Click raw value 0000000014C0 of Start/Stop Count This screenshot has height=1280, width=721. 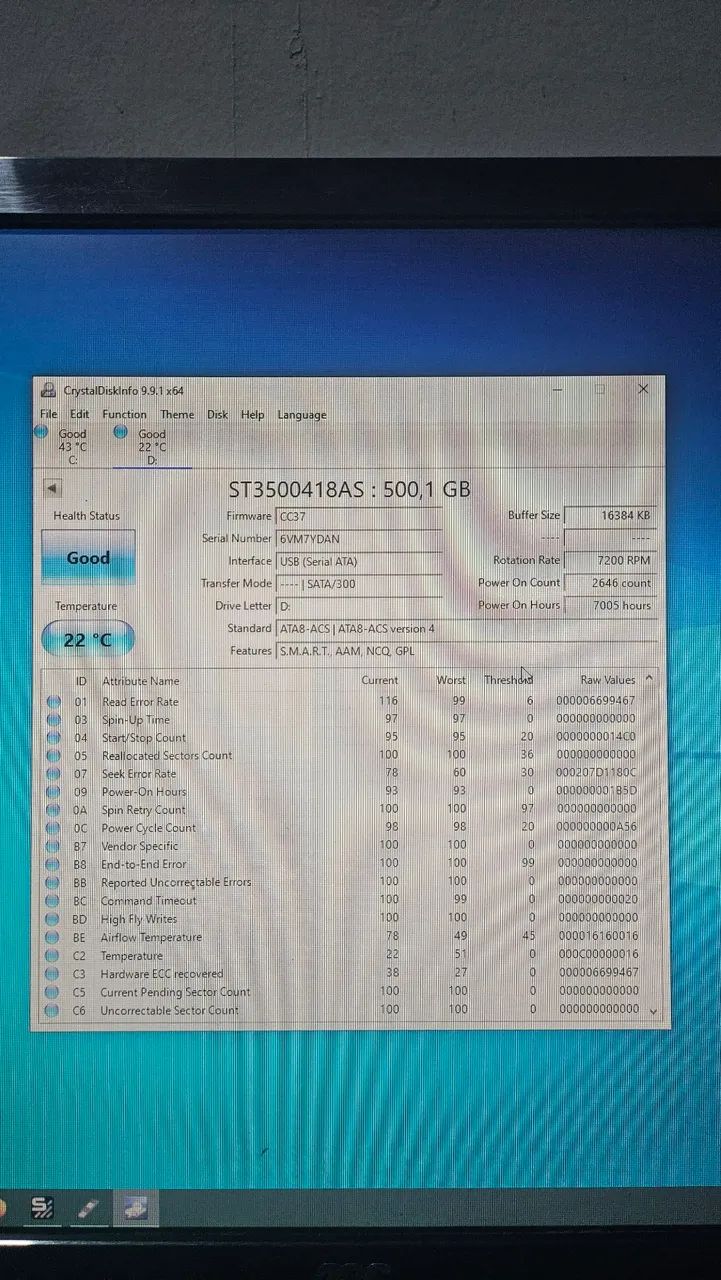[596, 737]
